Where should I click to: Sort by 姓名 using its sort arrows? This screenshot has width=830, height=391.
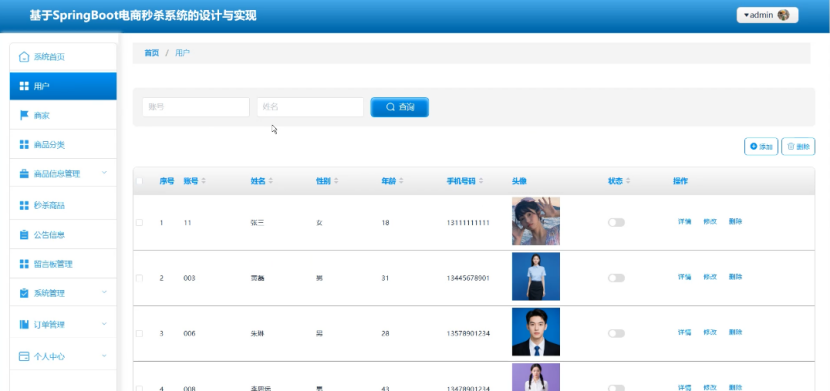(x=270, y=181)
